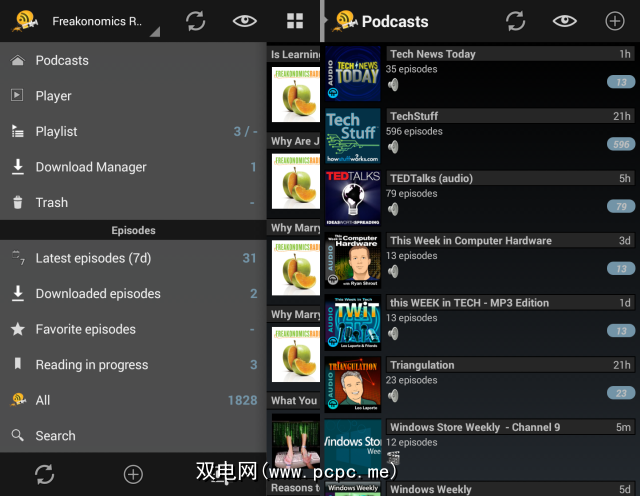Image resolution: width=640 pixels, height=496 pixels.
Task: Click video icon under Windows Store Weekly
Action: pyautogui.click(x=393, y=458)
